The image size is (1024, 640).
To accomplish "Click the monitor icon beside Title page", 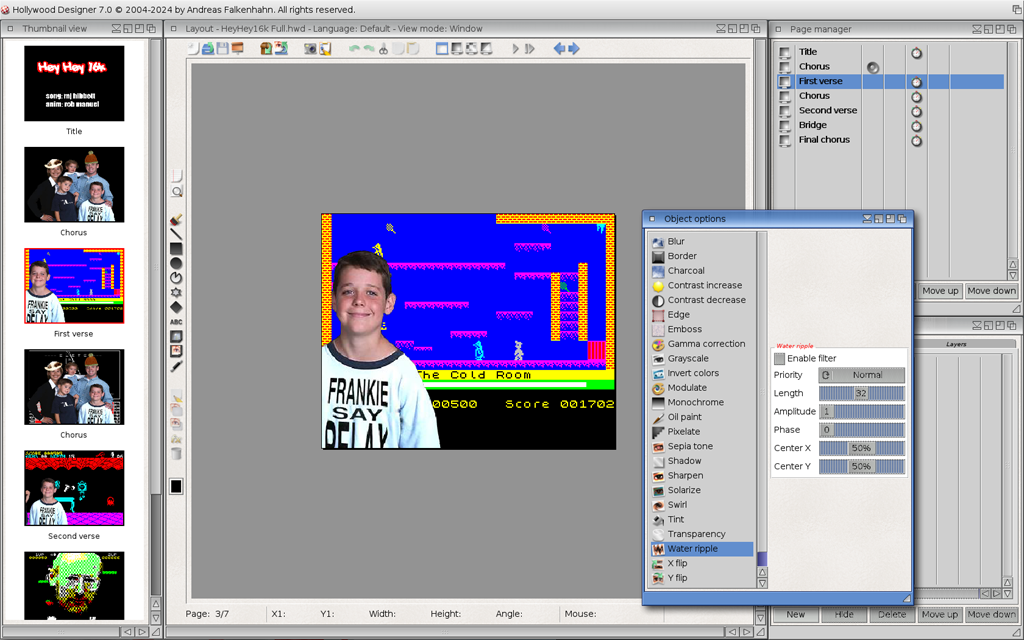I will (784, 52).
